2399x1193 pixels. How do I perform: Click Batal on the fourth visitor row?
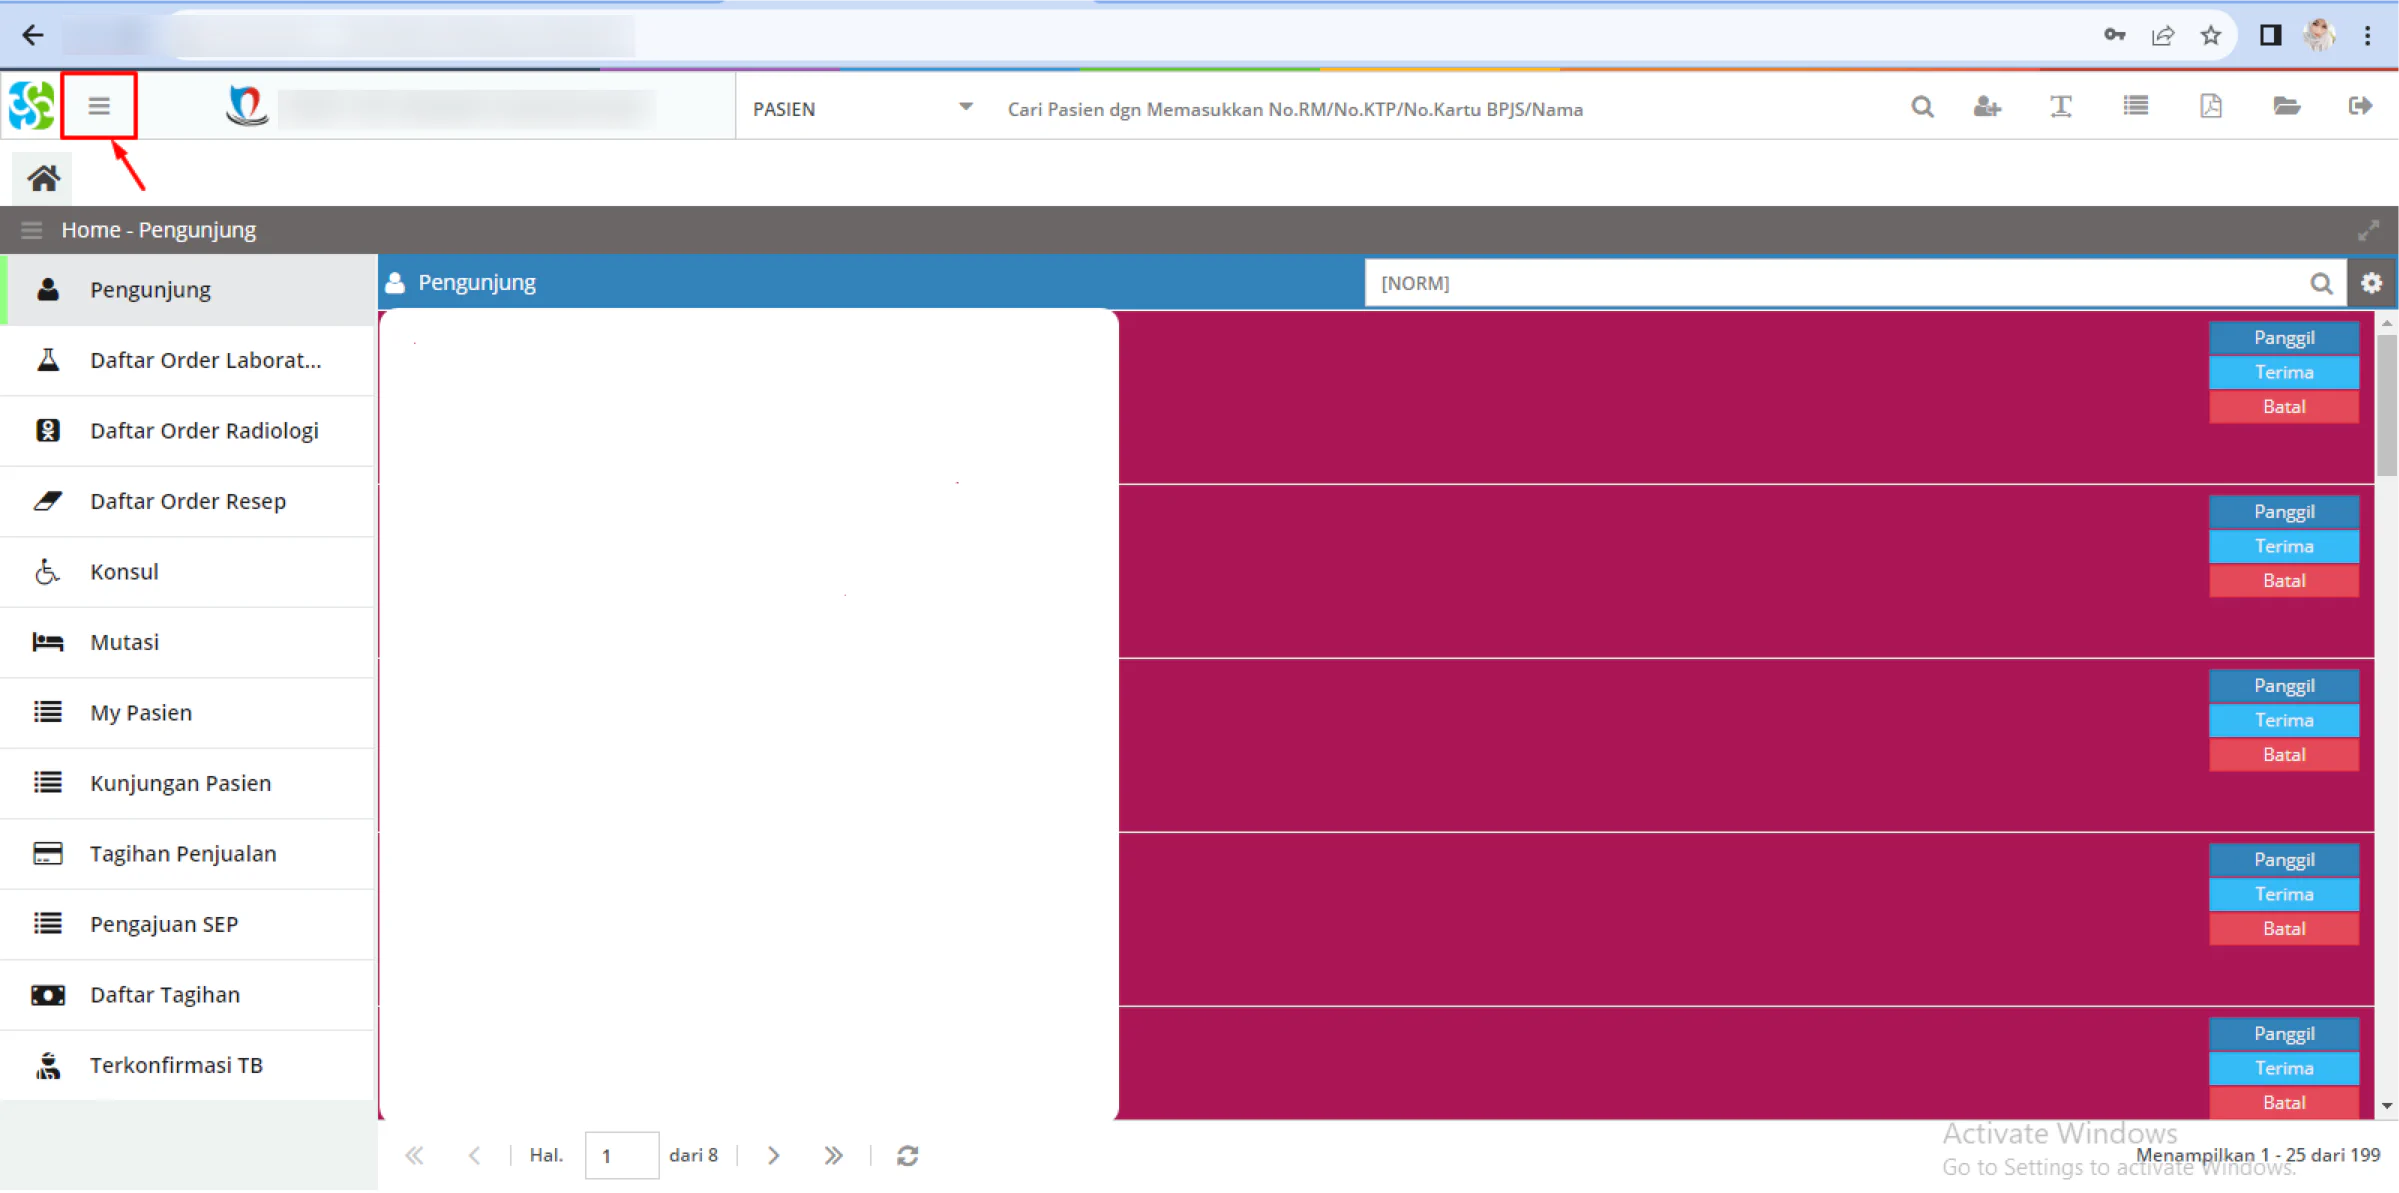coord(2283,929)
